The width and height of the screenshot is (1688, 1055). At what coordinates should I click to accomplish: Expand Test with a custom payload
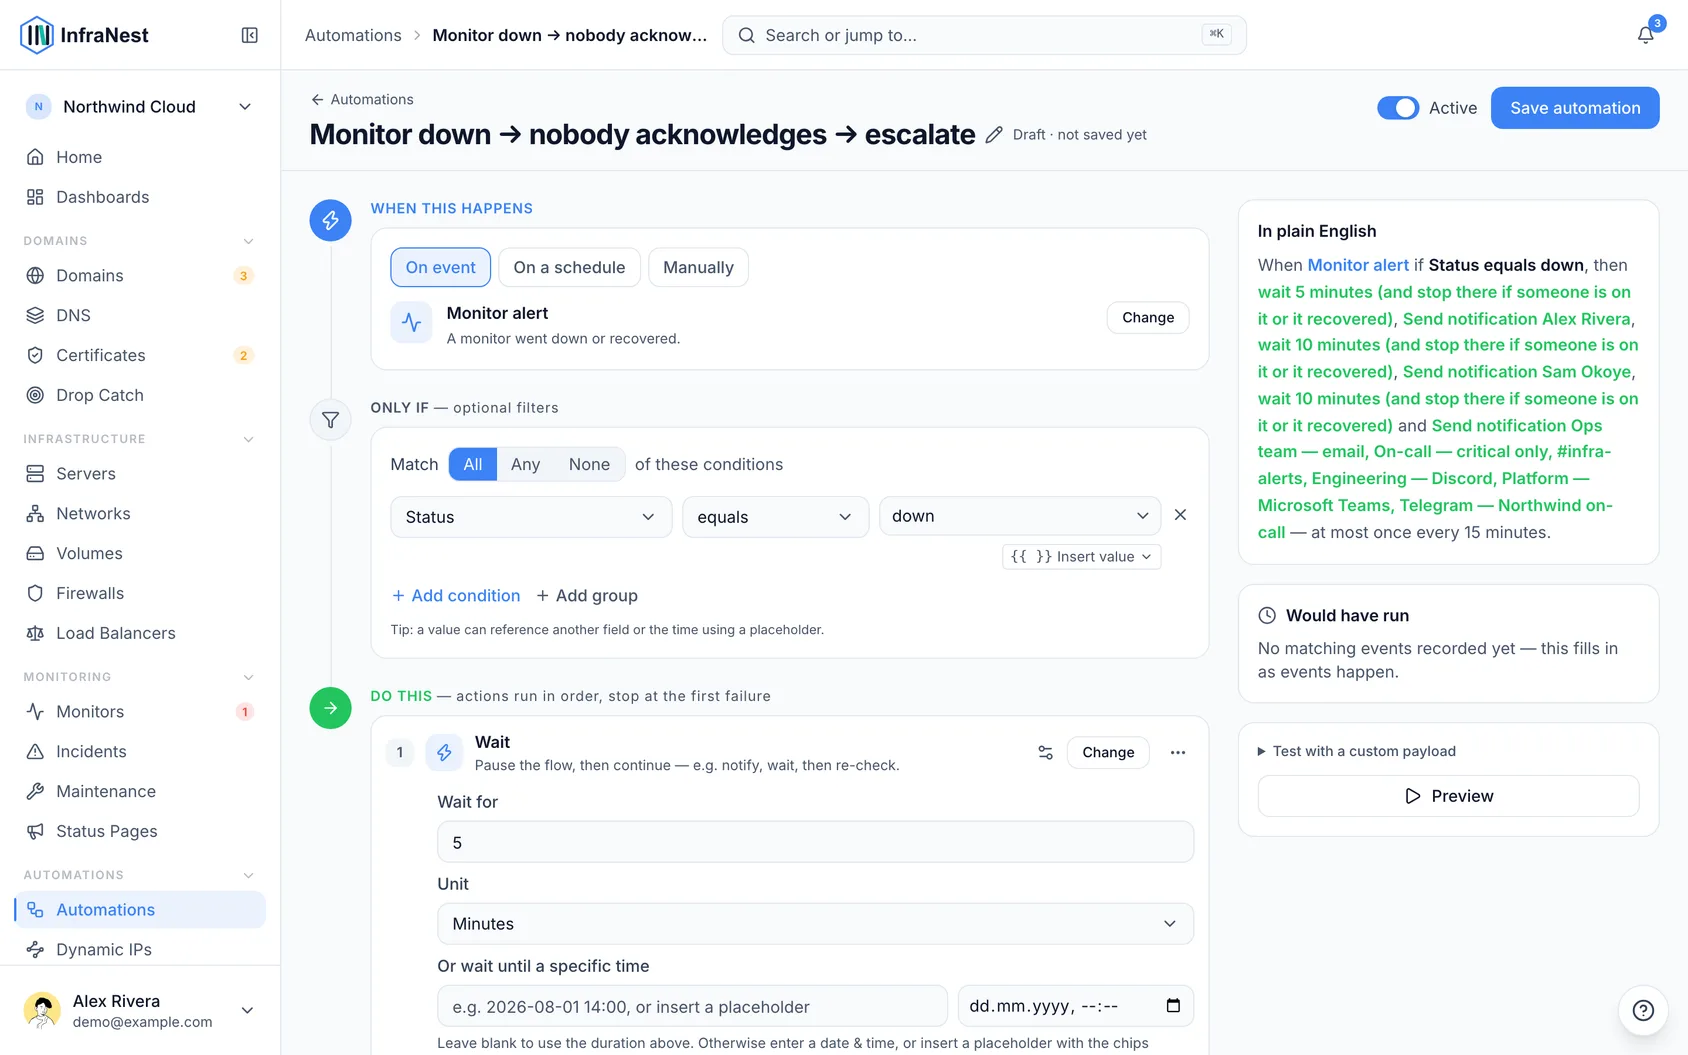[1356, 751]
